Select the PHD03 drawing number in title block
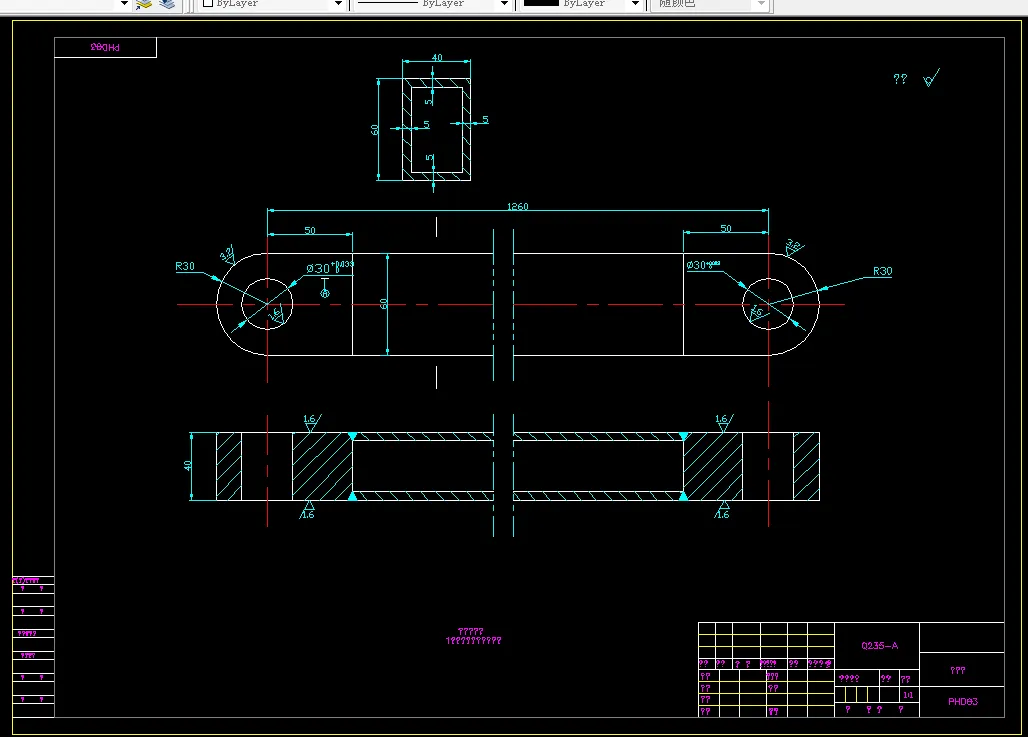Screen dimensions: 1028x737 point(962,702)
